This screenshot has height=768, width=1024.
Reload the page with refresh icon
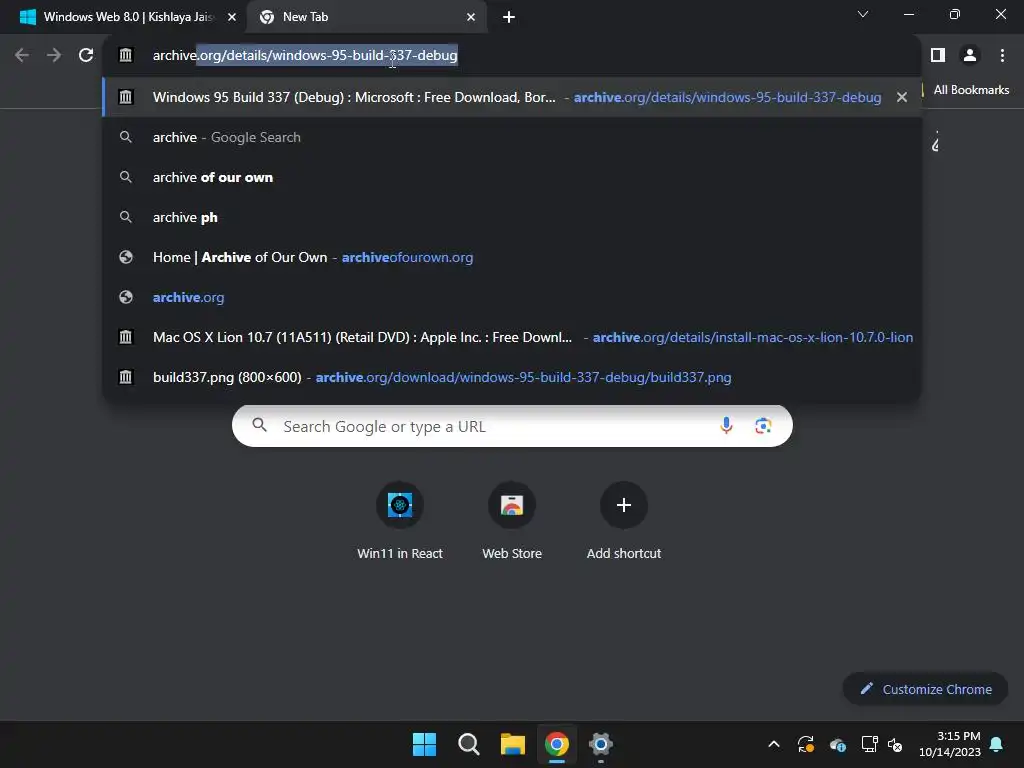coord(86,56)
